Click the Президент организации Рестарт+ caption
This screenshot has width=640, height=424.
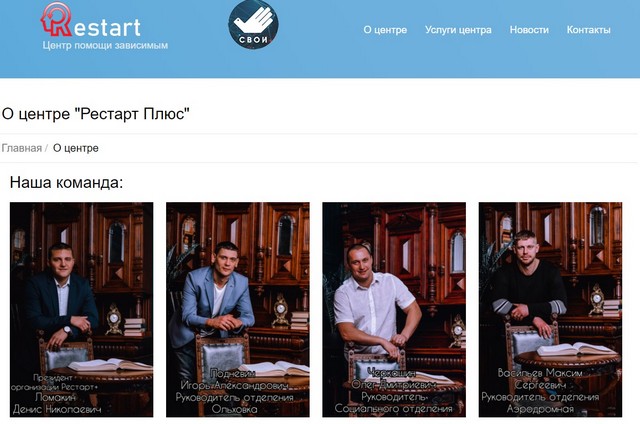(54, 382)
